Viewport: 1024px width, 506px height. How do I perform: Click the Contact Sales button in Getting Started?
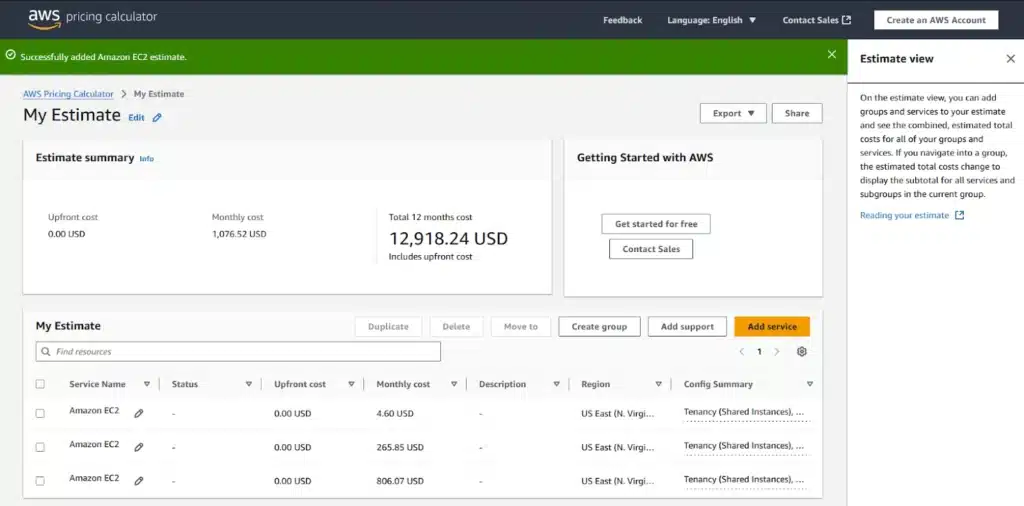tap(651, 249)
